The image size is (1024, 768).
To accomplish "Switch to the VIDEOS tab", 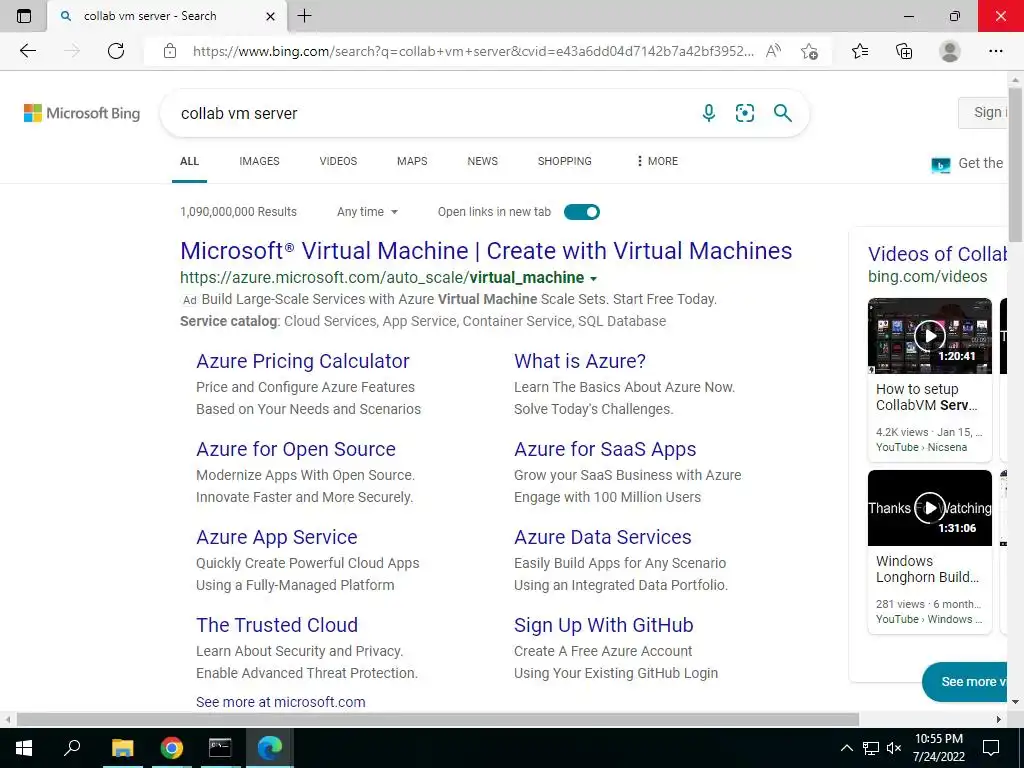I will click(338, 161).
